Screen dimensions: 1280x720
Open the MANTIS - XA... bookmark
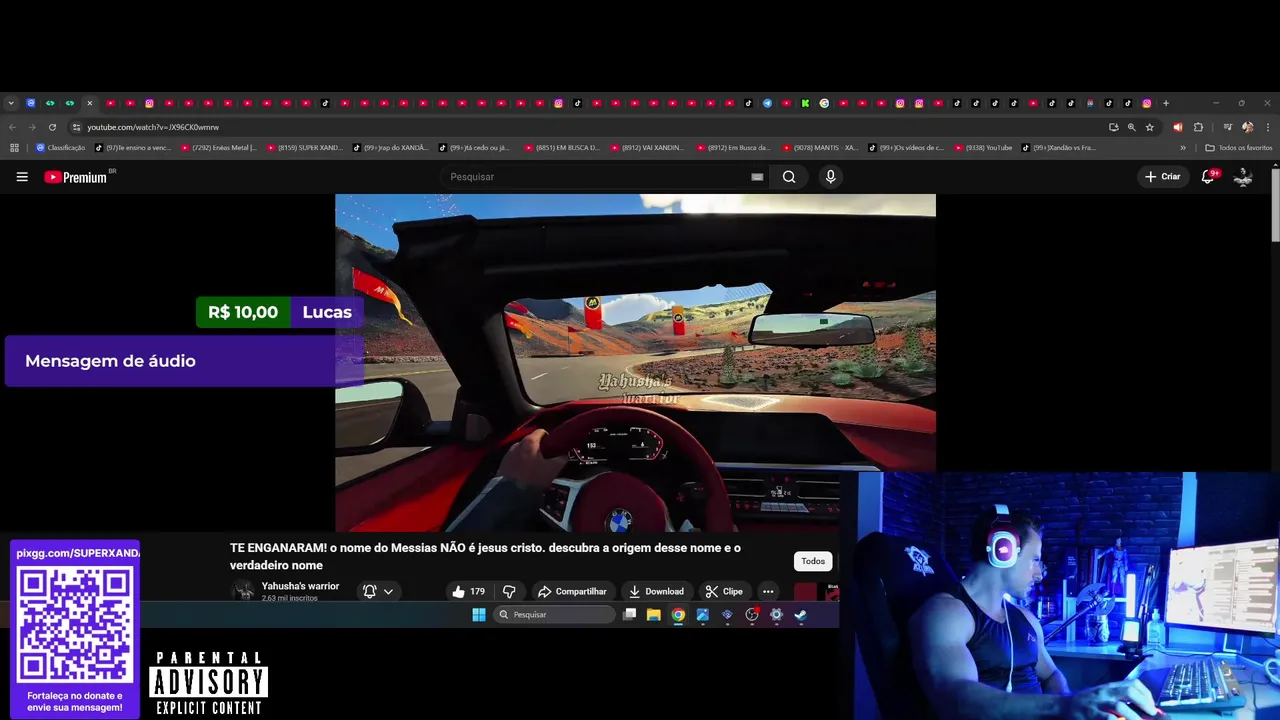(821, 148)
